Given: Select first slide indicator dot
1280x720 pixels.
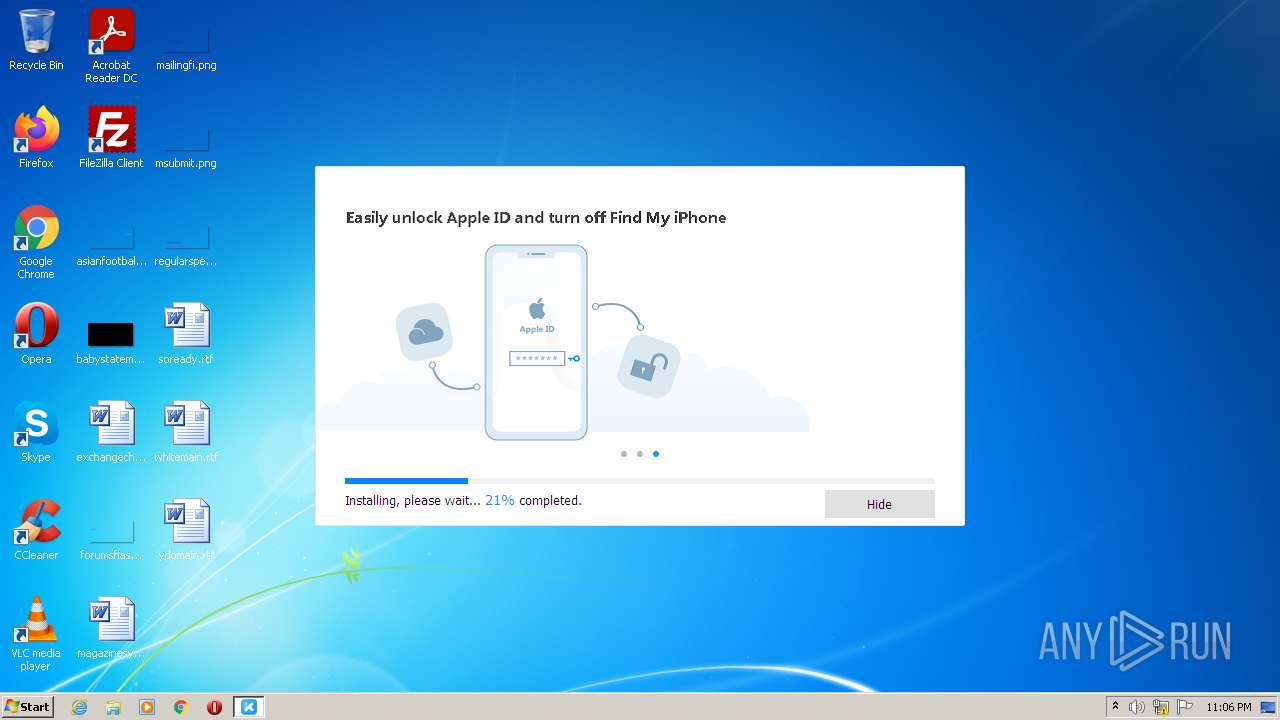Looking at the screenshot, I should [x=624, y=454].
